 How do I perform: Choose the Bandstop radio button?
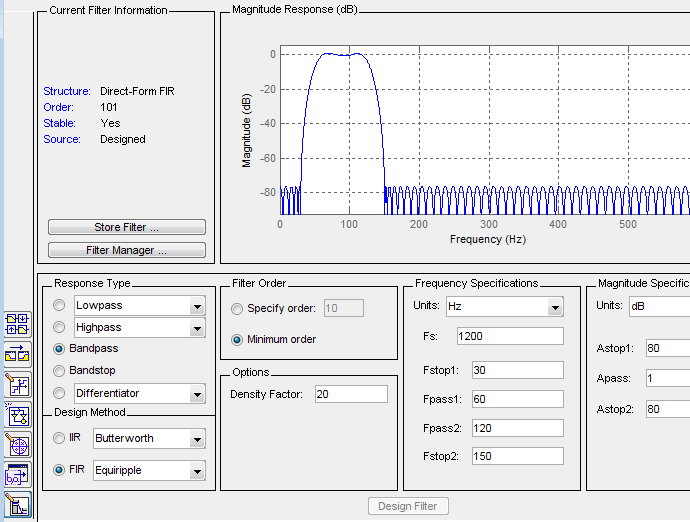click(x=59, y=371)
